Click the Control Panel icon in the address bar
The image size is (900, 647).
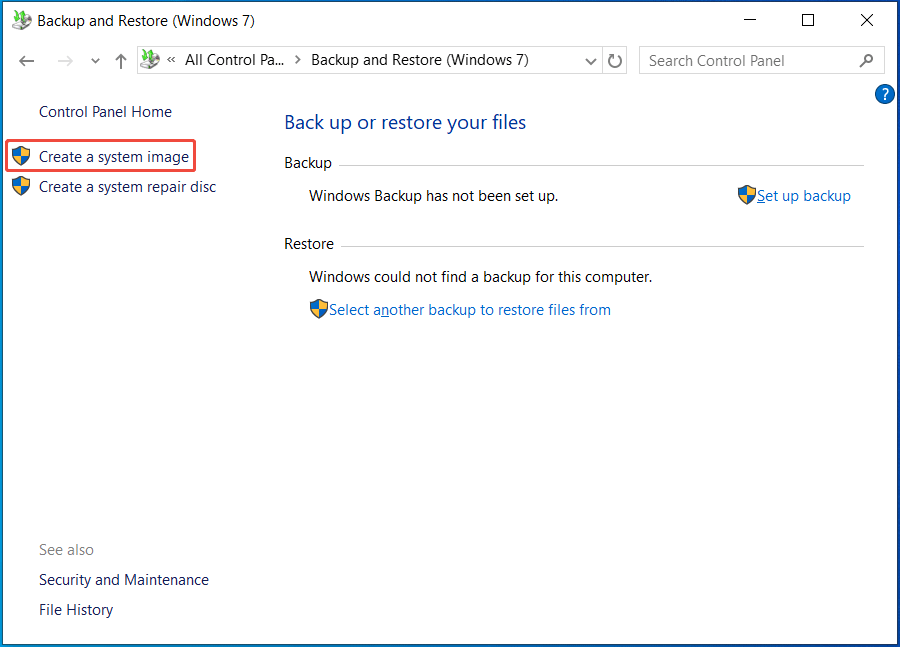pyautogui.click(x=151, y=60)
